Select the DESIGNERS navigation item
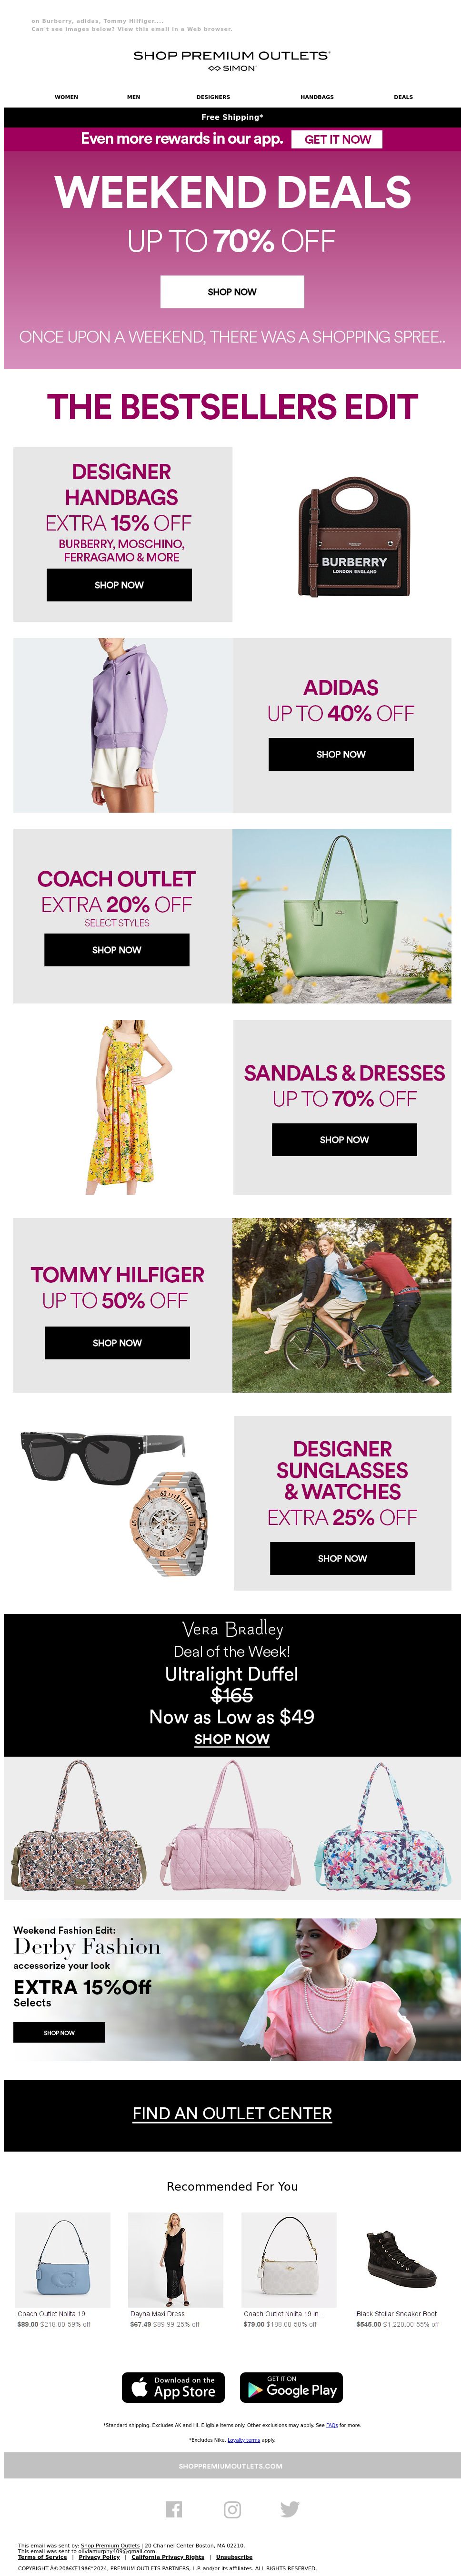The height and width of the screenshot is (2576, 461). tap(213, 97)
